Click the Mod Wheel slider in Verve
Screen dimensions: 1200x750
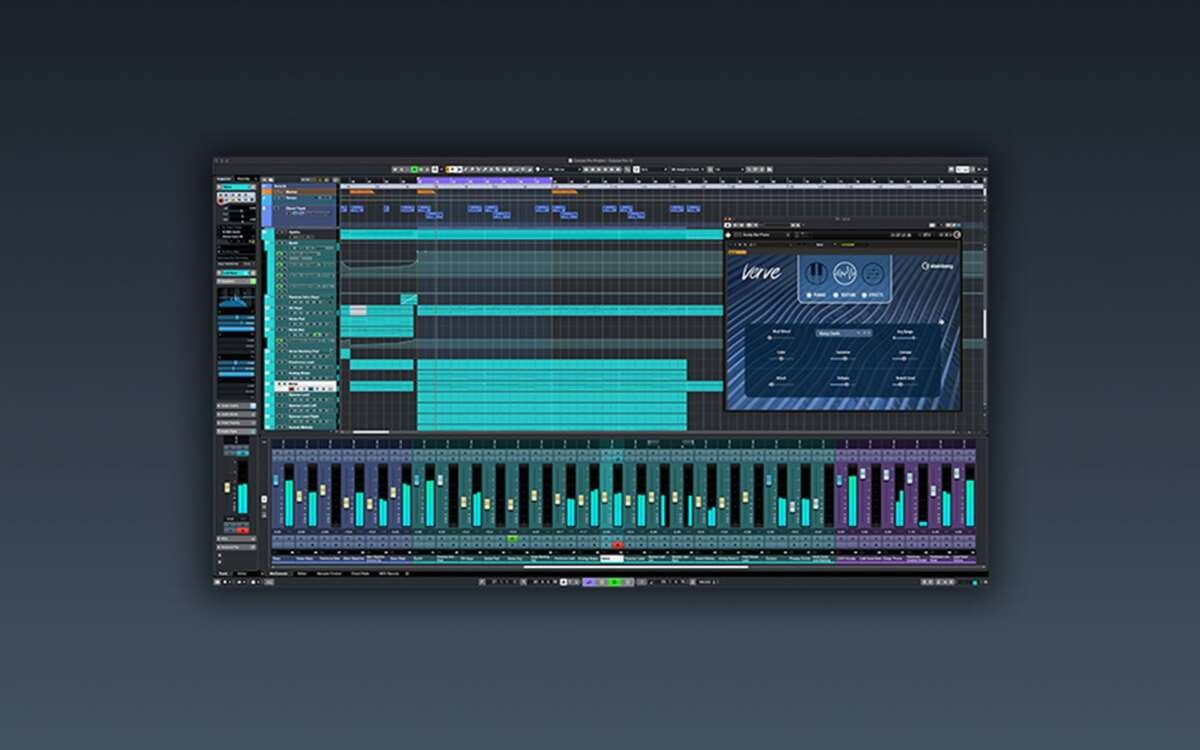(781, 340)
